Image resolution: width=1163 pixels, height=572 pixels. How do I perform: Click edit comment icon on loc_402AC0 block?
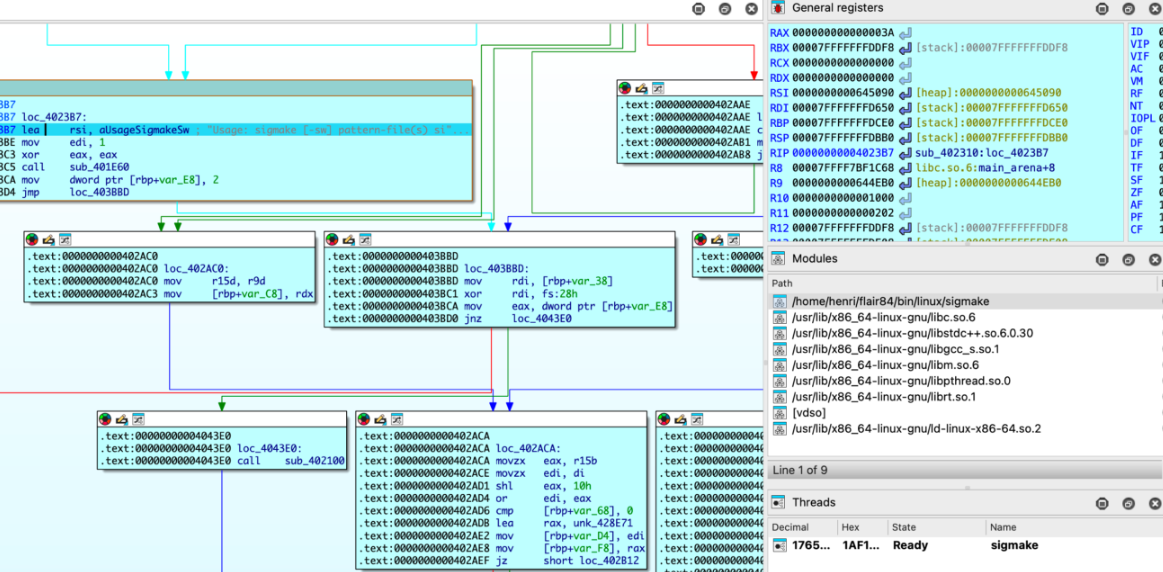[x=49, y=240]
